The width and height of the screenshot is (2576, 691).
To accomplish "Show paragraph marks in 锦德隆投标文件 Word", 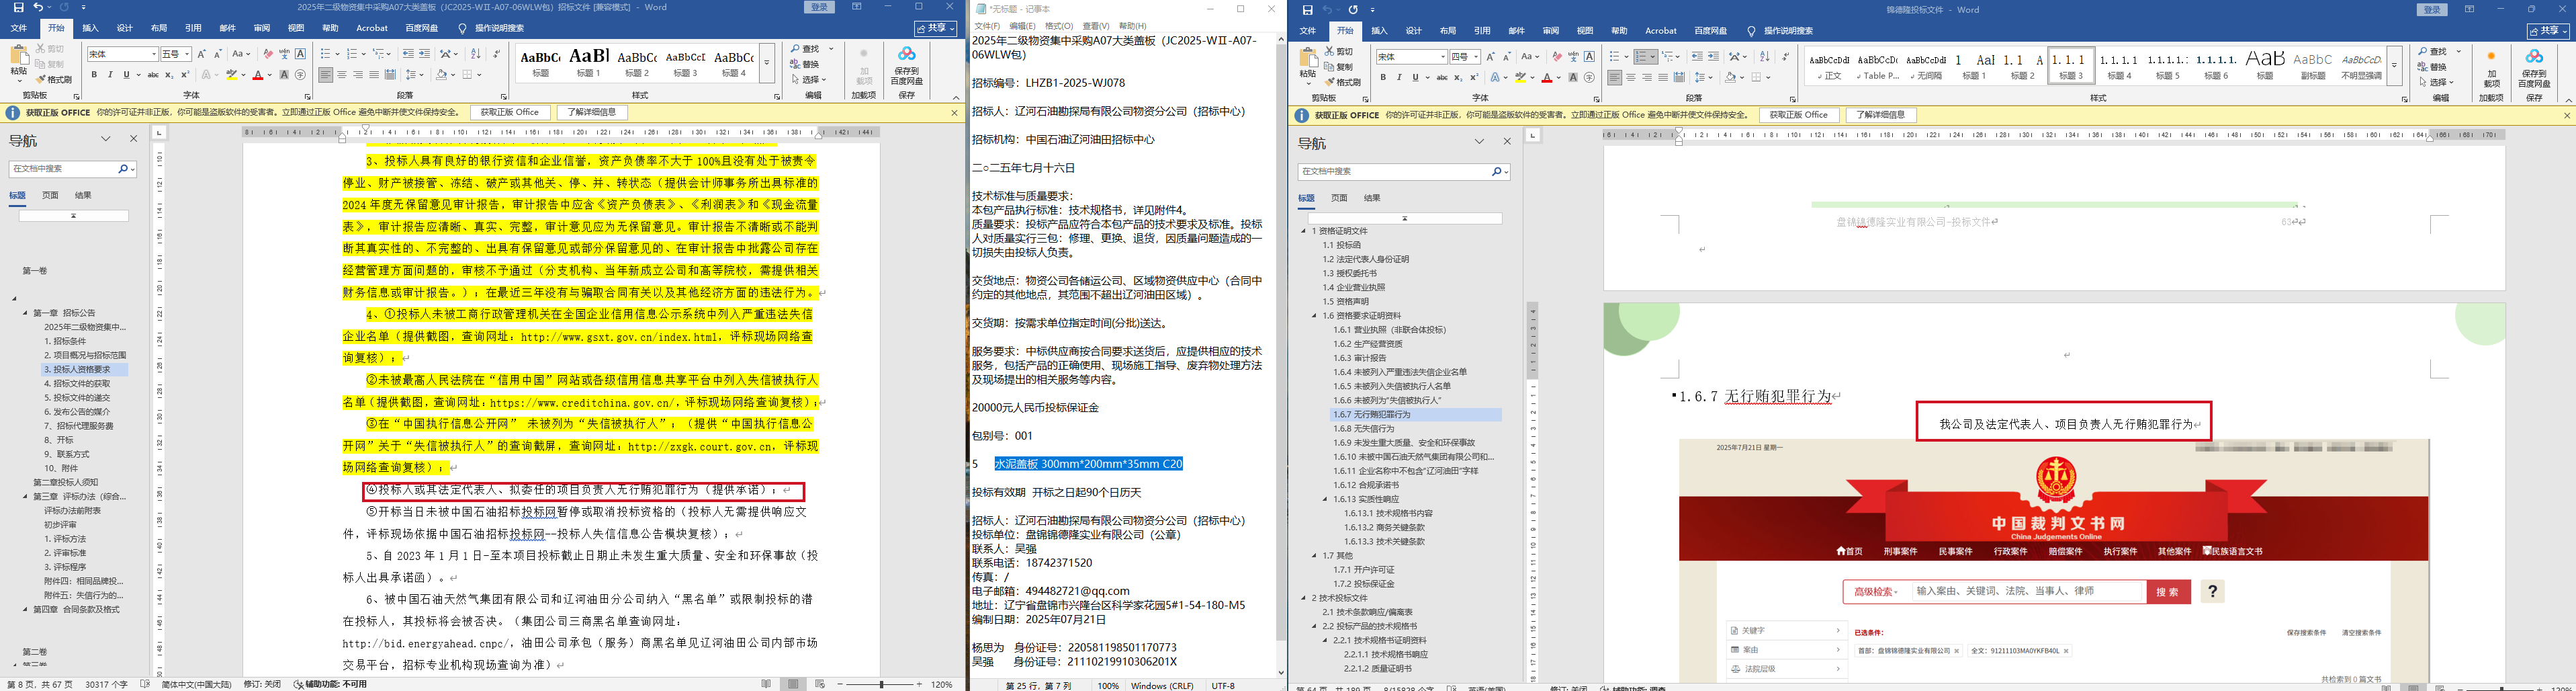I will point(1785,57).
